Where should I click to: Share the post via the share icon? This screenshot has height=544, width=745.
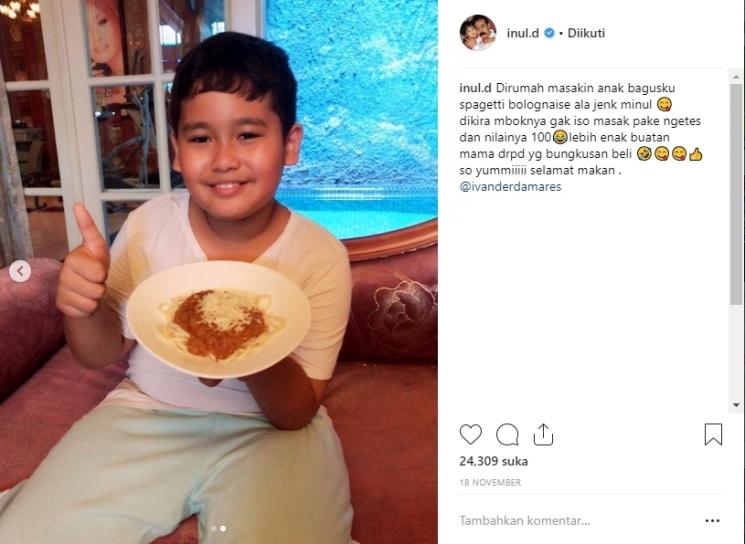543,434
